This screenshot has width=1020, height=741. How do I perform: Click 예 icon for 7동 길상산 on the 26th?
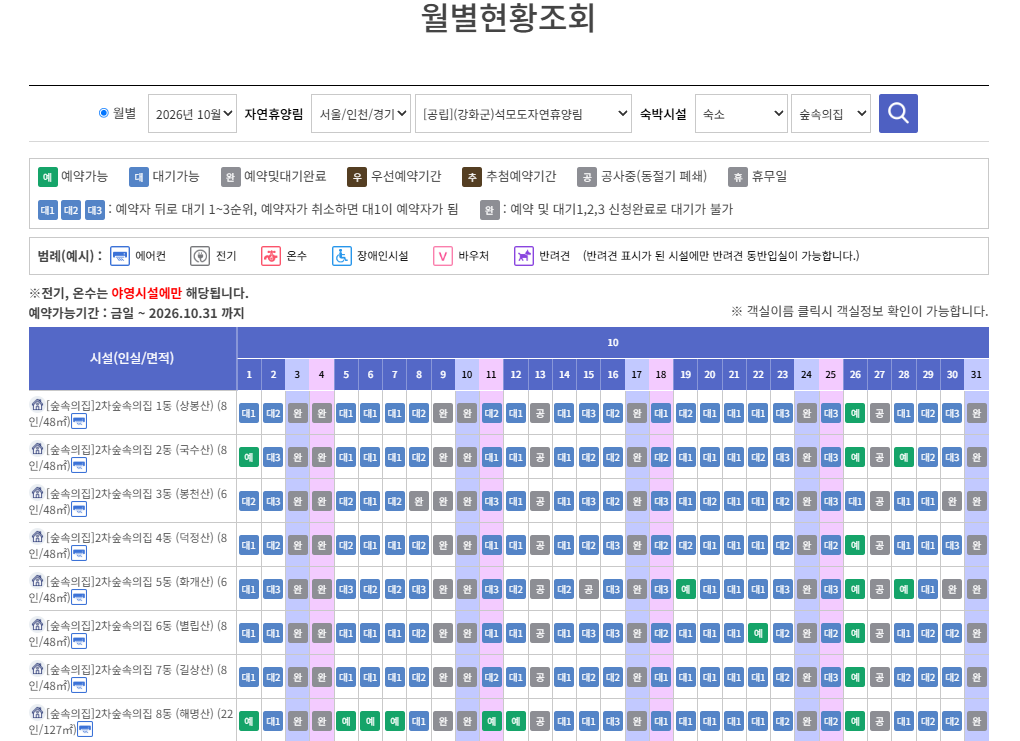coord(855,677)
